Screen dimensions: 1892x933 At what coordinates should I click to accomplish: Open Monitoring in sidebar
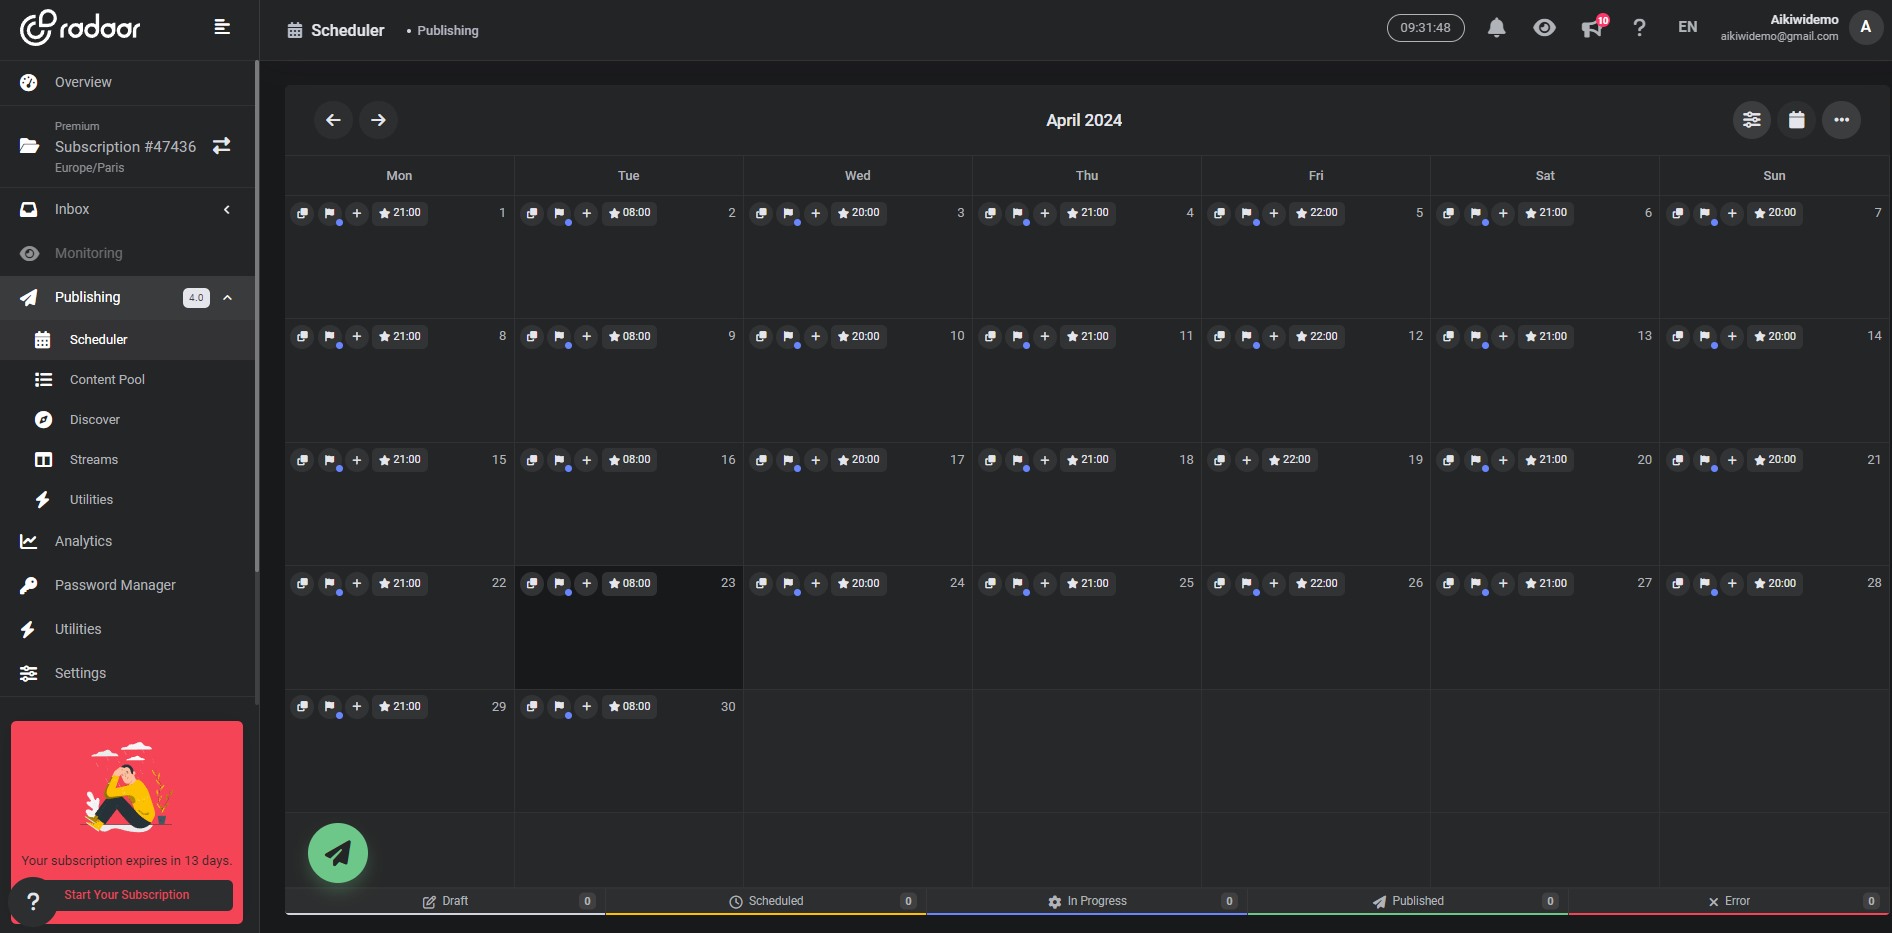[x=128, y=253]
